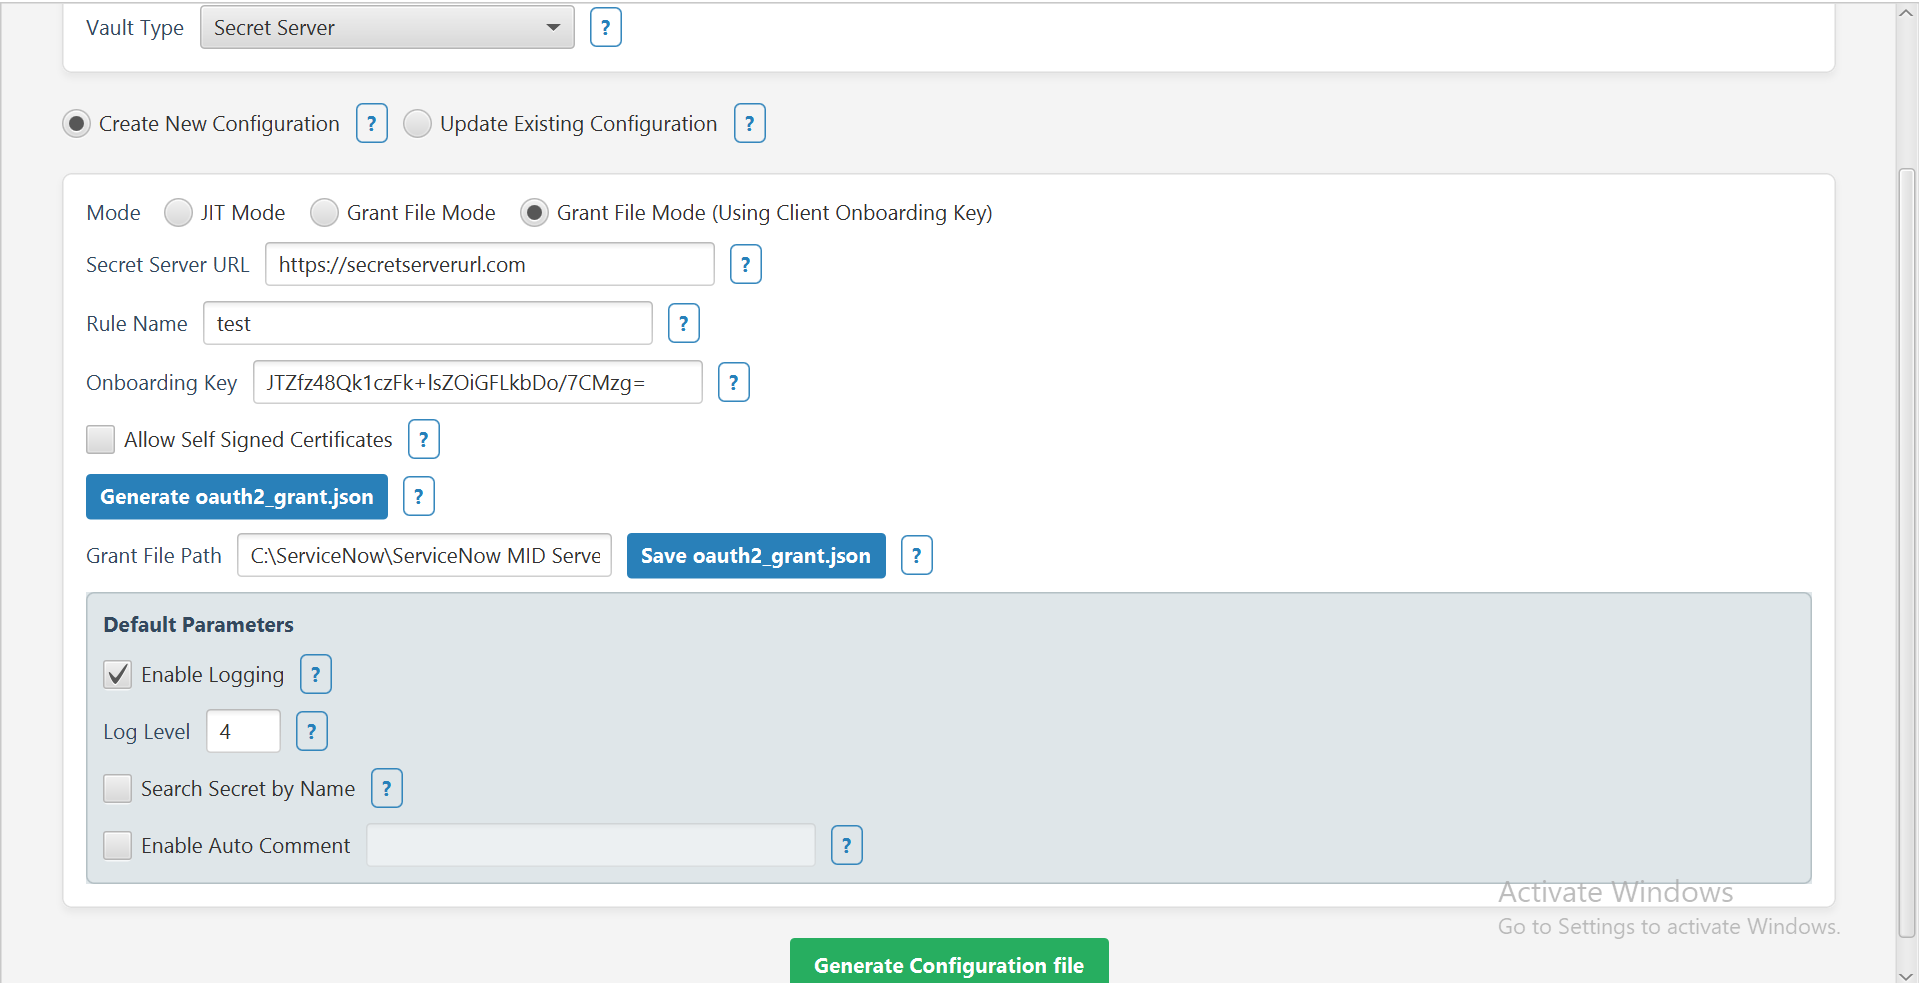Click help icon beside Save oauth2_grant.json button
1919x983 pixels.
(916, 556)
